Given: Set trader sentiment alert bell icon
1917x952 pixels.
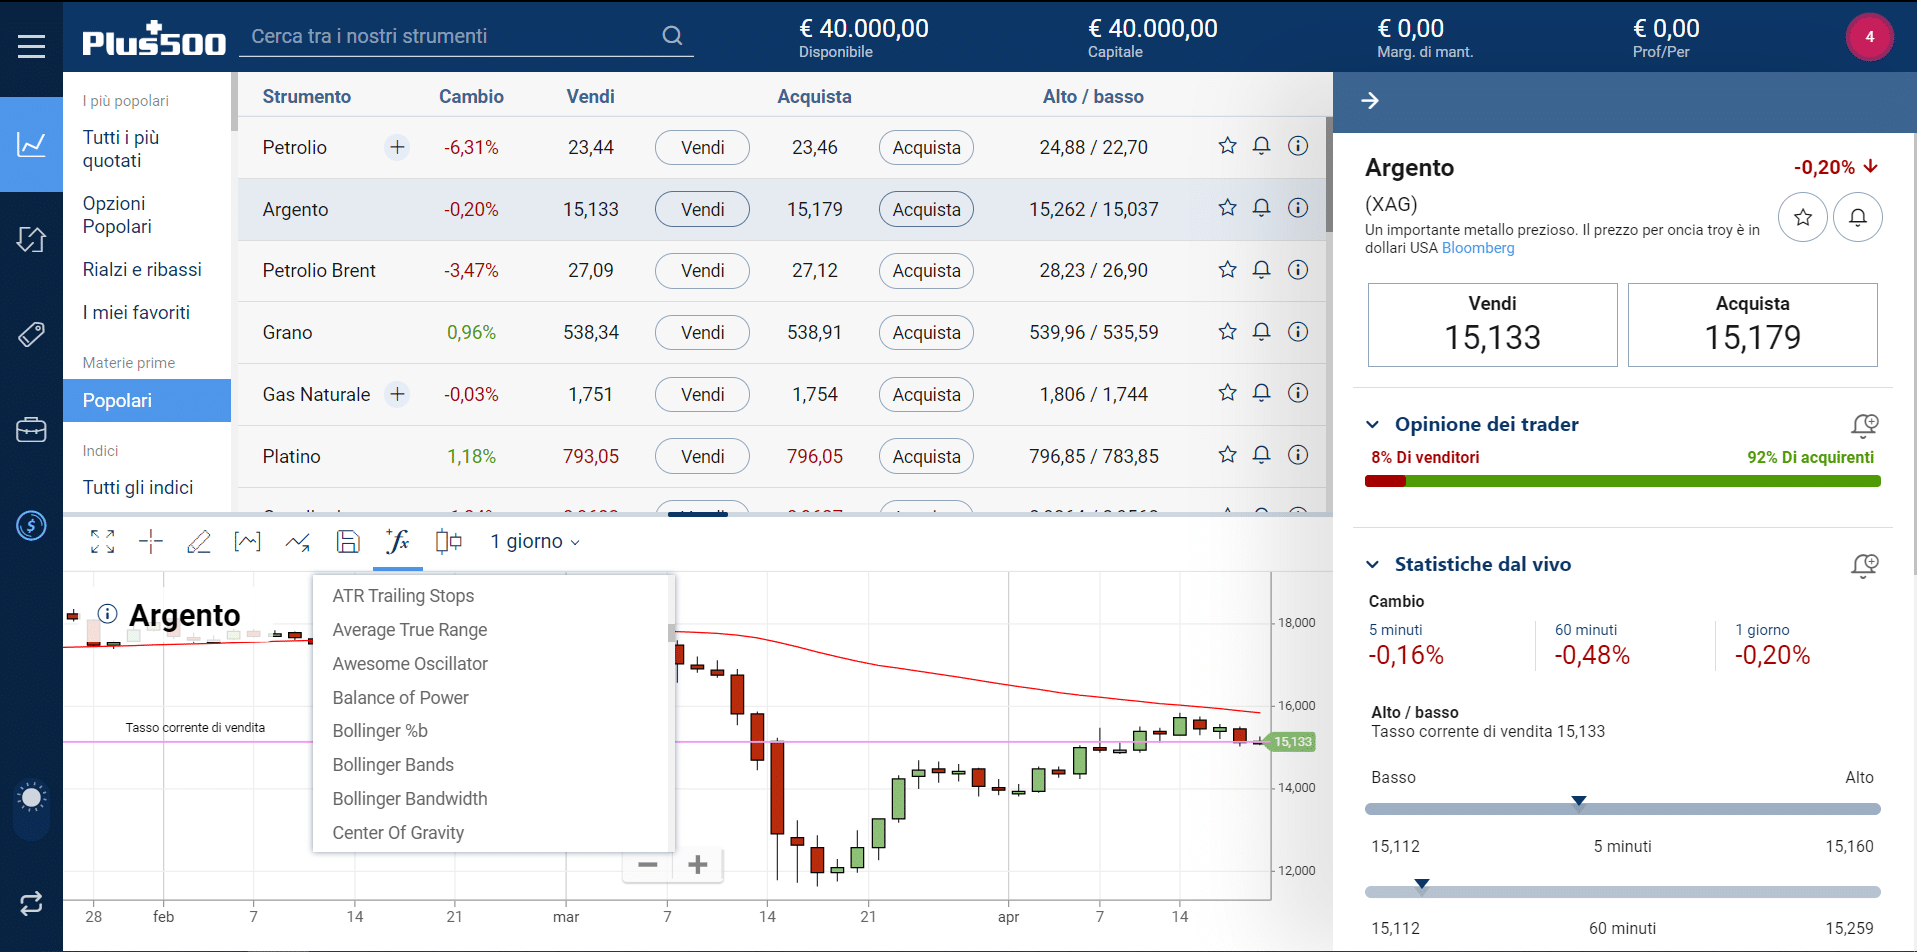Looking at the screenshot, I should tap(1864, 426).
